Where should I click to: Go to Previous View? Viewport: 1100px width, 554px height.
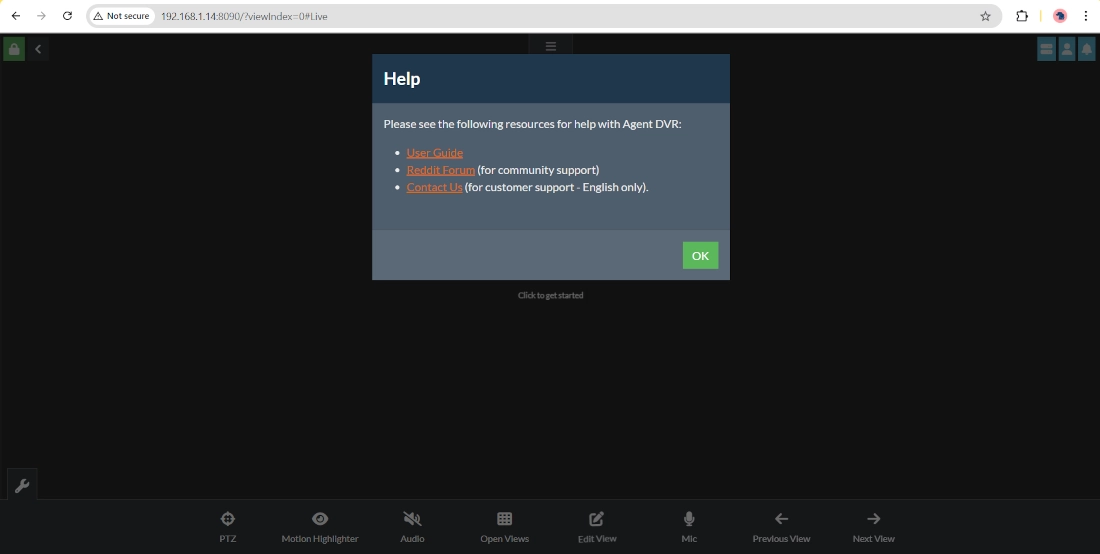(x=782, y=527)
